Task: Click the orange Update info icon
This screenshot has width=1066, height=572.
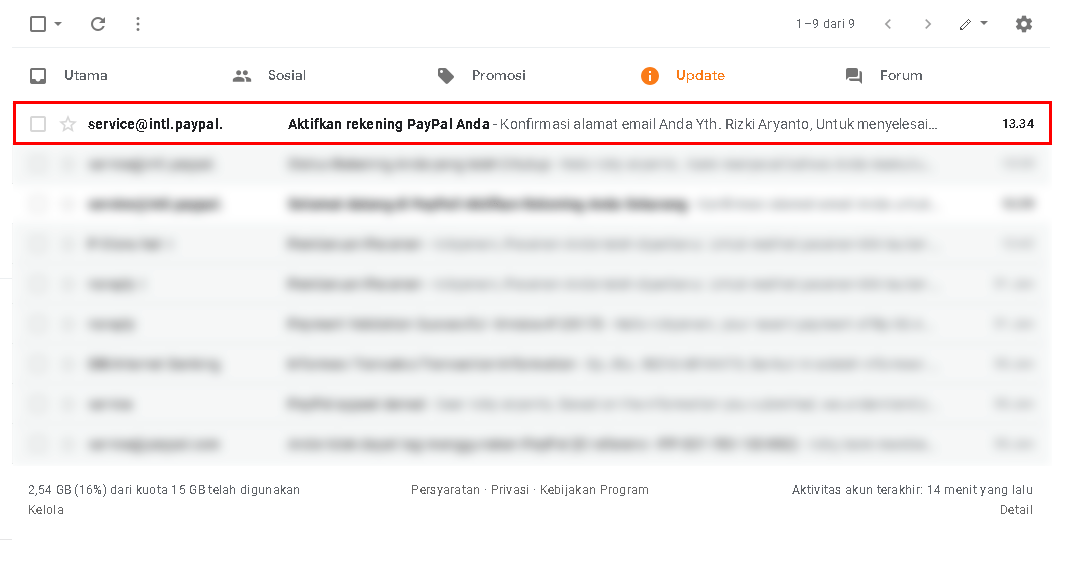Action: [x=650, y=75]
